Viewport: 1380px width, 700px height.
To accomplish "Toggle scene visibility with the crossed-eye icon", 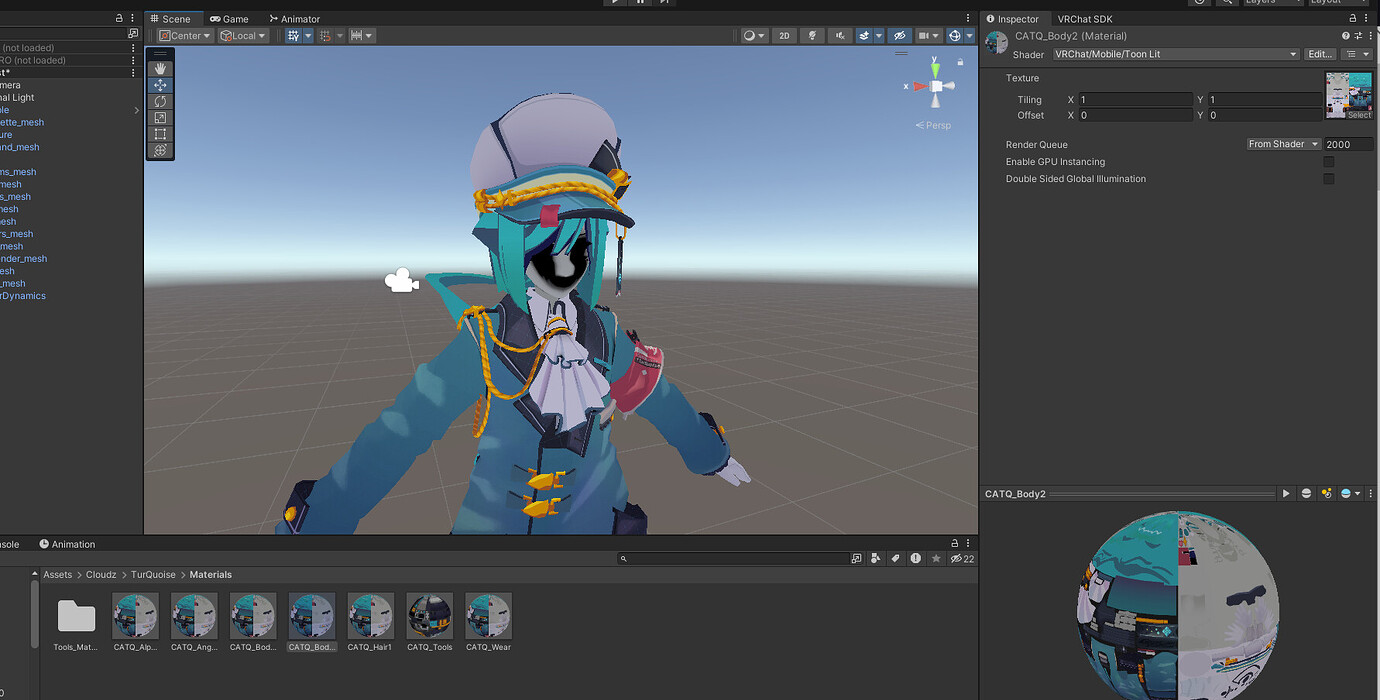I will pyautogui.click(x=899, y=35).
